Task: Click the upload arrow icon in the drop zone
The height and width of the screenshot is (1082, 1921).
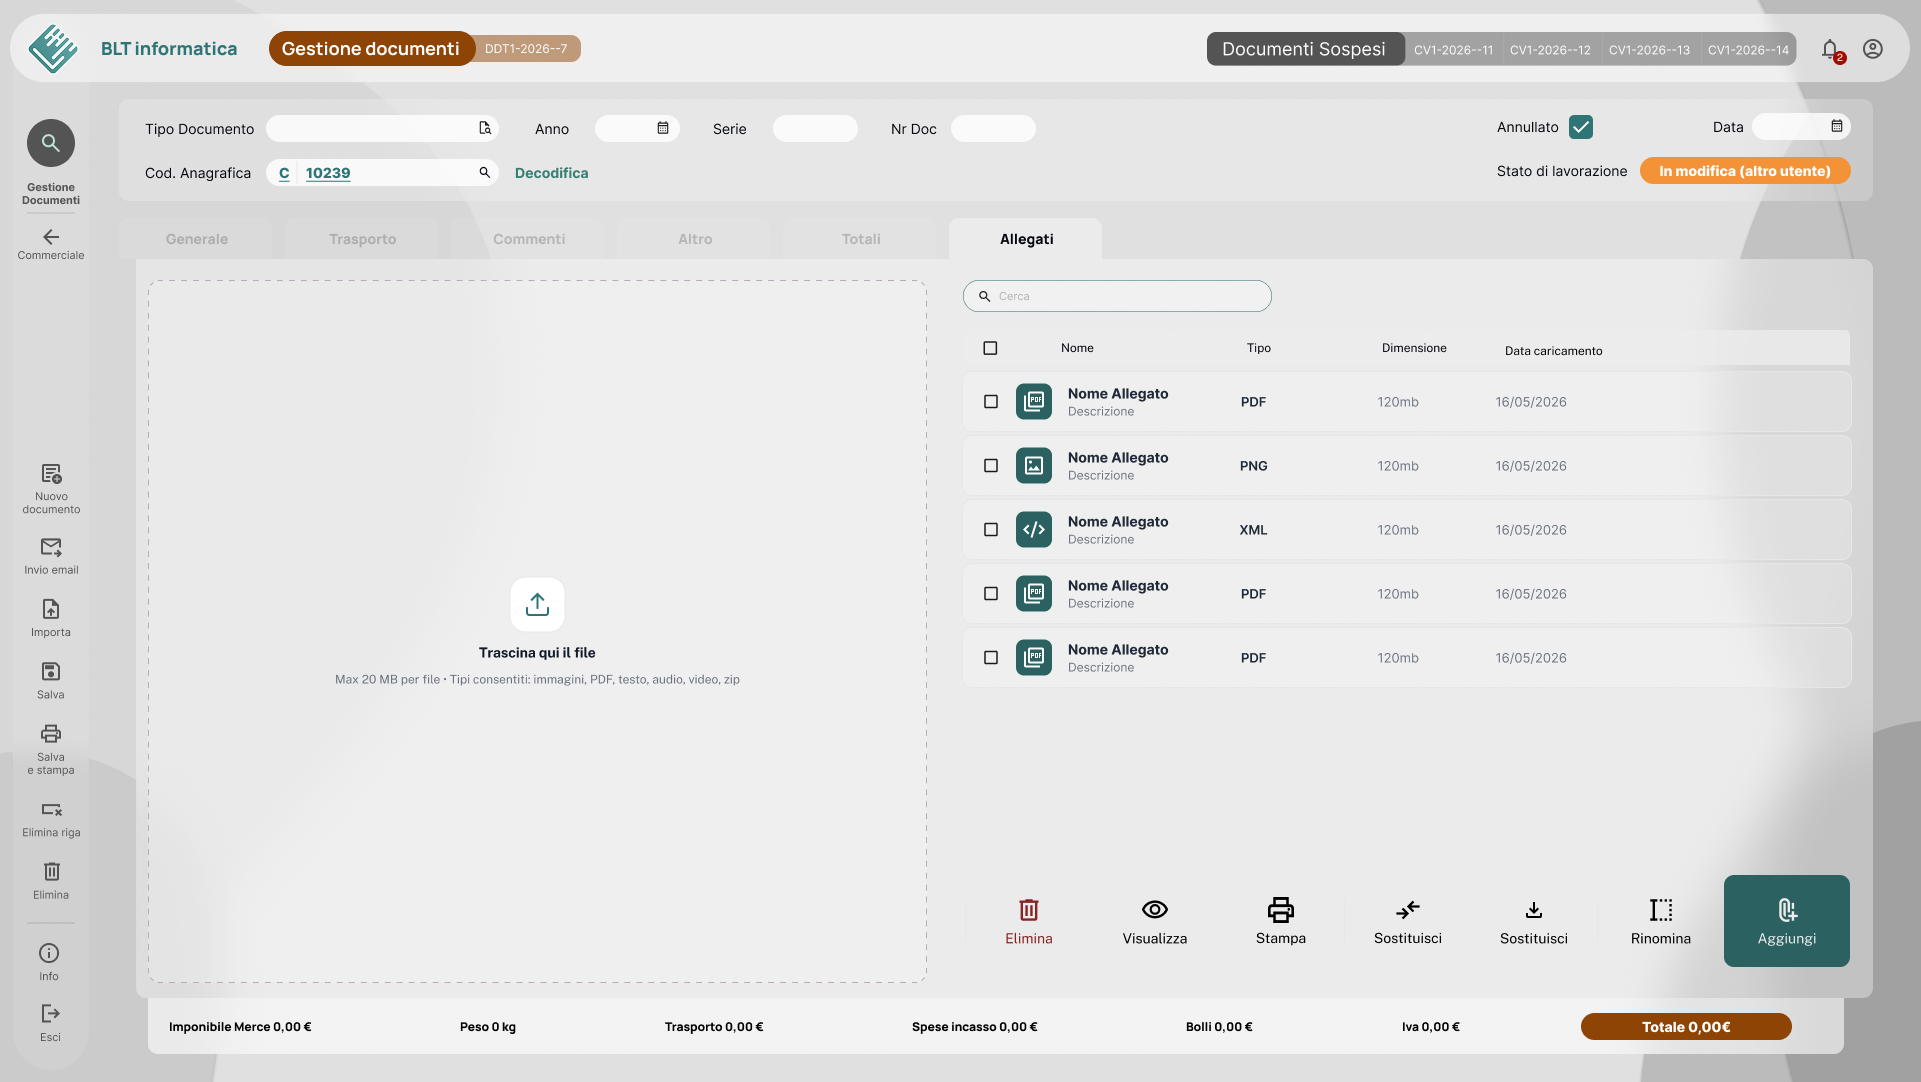Action: (x=537, y=604)
